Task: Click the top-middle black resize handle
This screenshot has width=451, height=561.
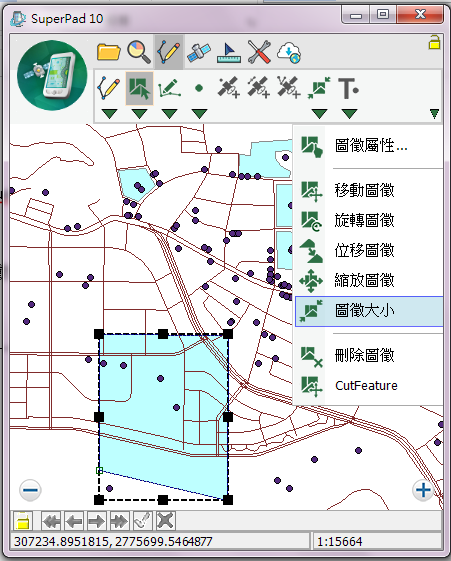Action: coord(163,334)
